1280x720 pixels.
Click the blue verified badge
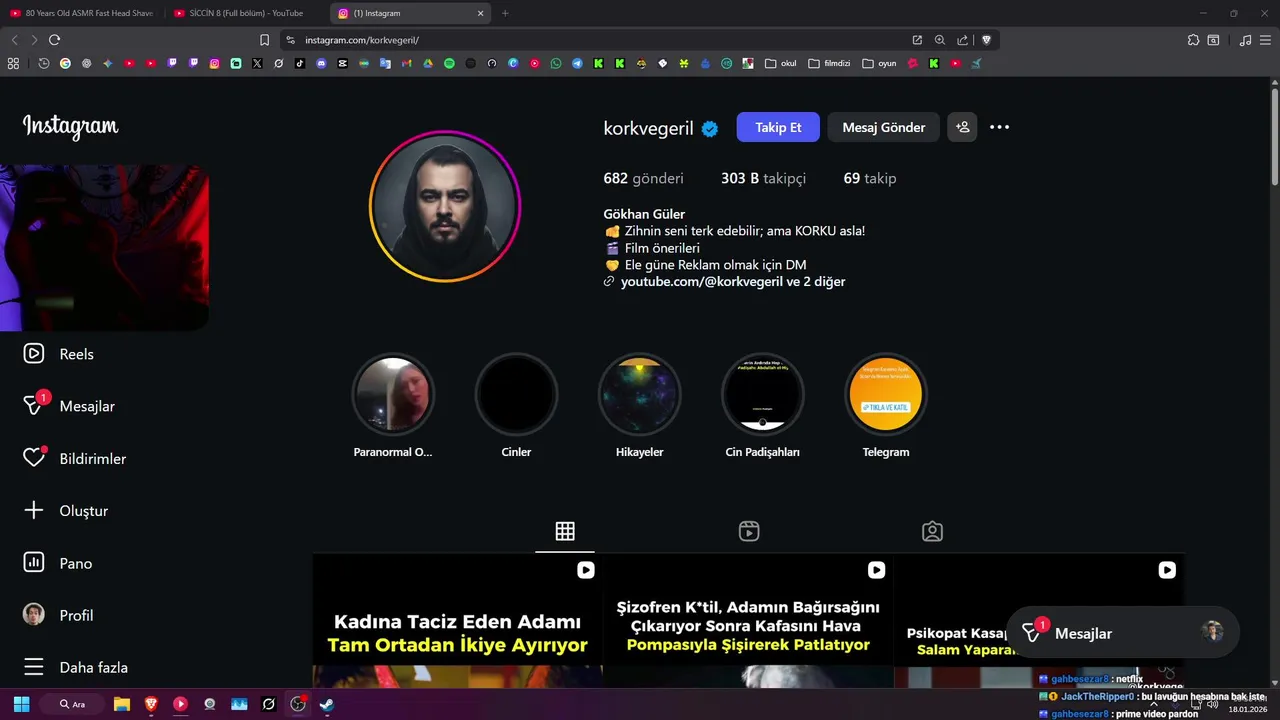[x=710, y=128]
